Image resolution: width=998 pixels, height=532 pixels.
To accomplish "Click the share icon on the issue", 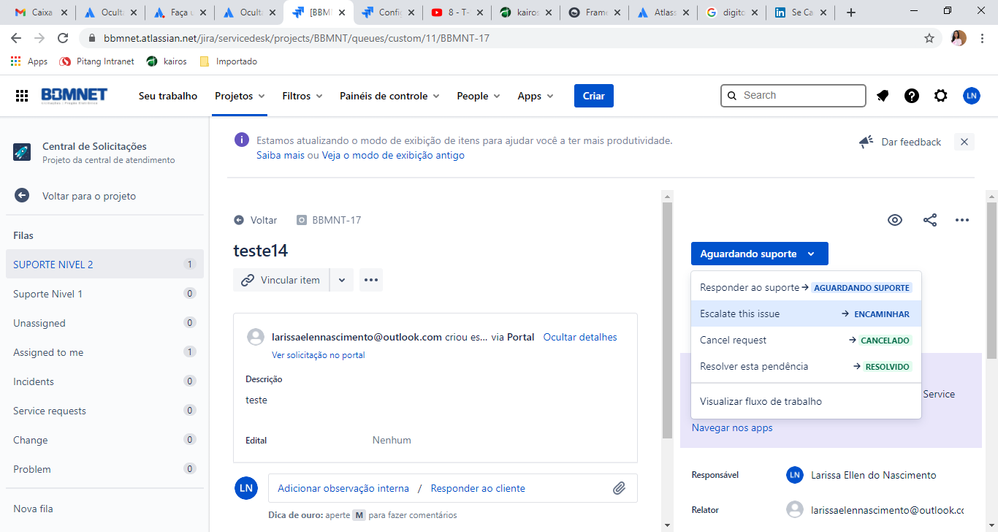I will pos(930,220).
